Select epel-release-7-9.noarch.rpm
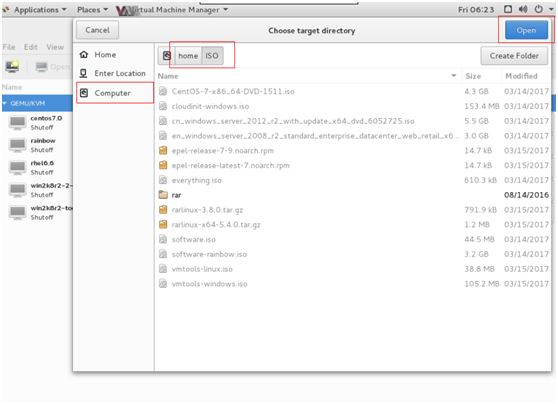The image size is (558, 404). [353, 151]
